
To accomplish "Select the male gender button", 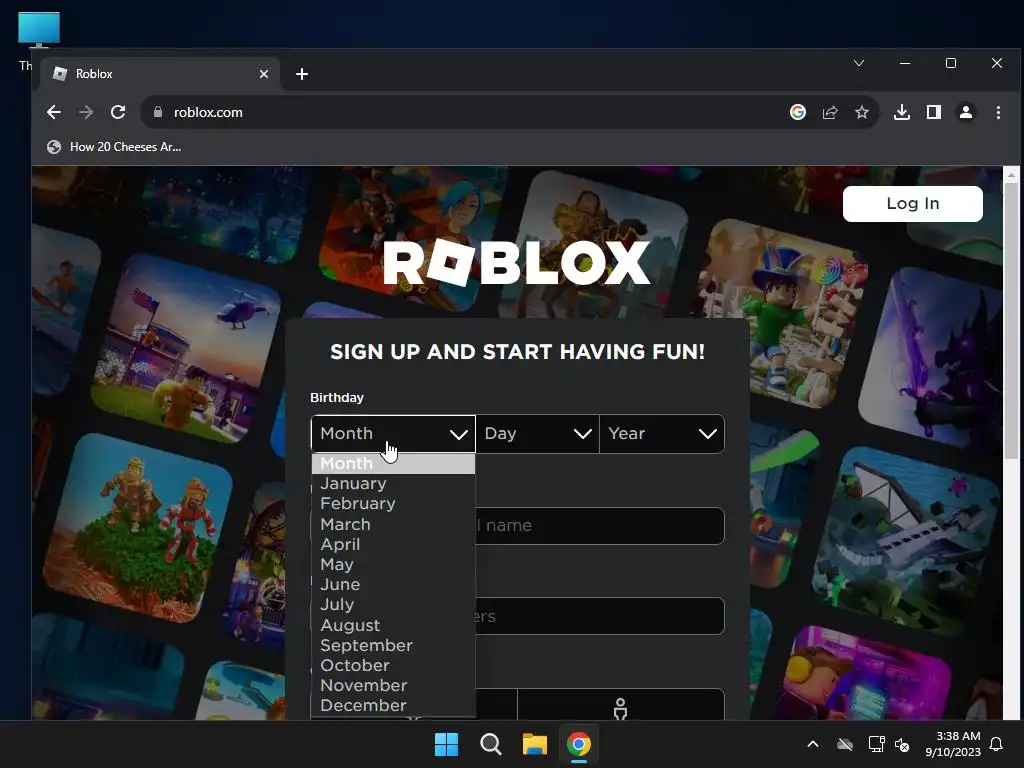I will click(x=620, y=705).
